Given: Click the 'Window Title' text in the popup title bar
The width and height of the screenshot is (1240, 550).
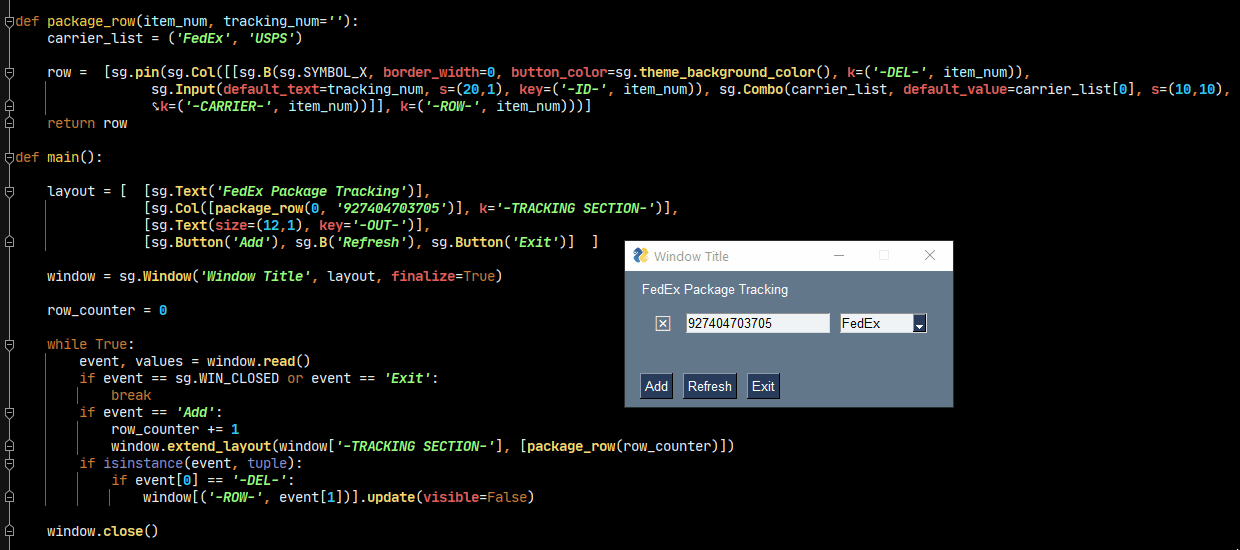Looking at the screenshot, I should 691,256.
